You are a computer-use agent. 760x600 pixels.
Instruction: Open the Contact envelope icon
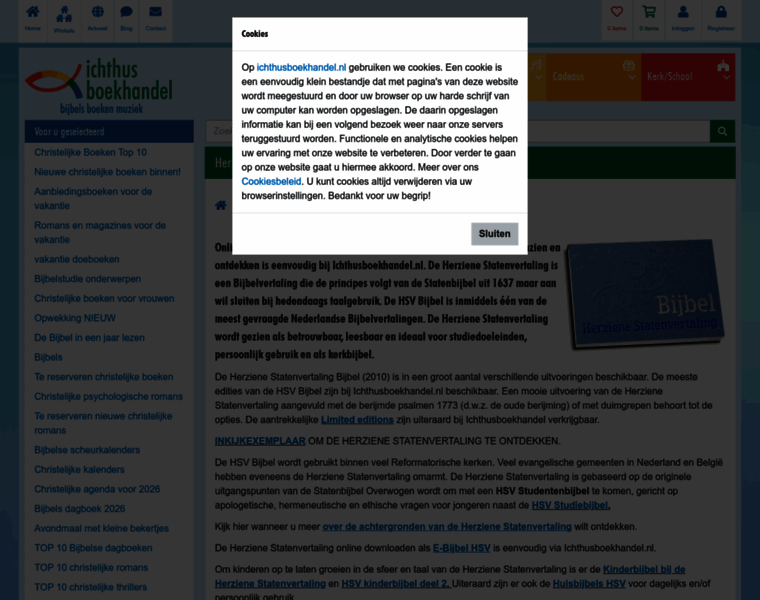[x=156, y=18]
